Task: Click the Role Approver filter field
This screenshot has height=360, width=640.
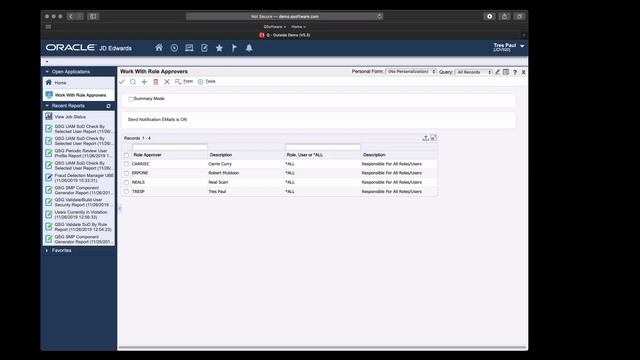Action: coord(170,147)
